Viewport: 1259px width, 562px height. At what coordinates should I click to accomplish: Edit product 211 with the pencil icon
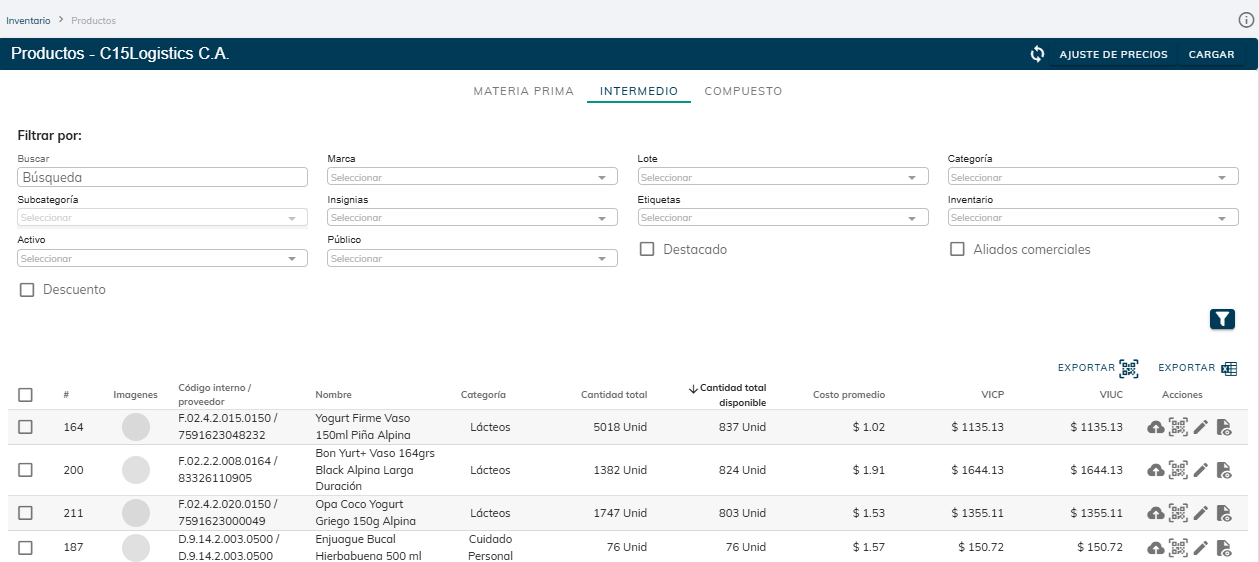(x=1201, y=513)
